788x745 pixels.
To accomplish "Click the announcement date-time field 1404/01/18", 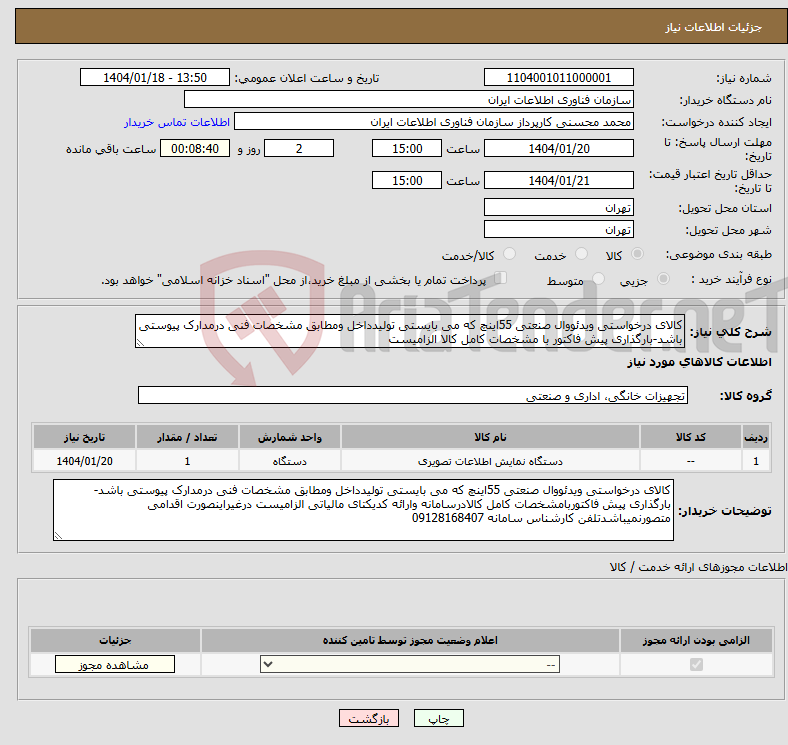I will 155,77.
